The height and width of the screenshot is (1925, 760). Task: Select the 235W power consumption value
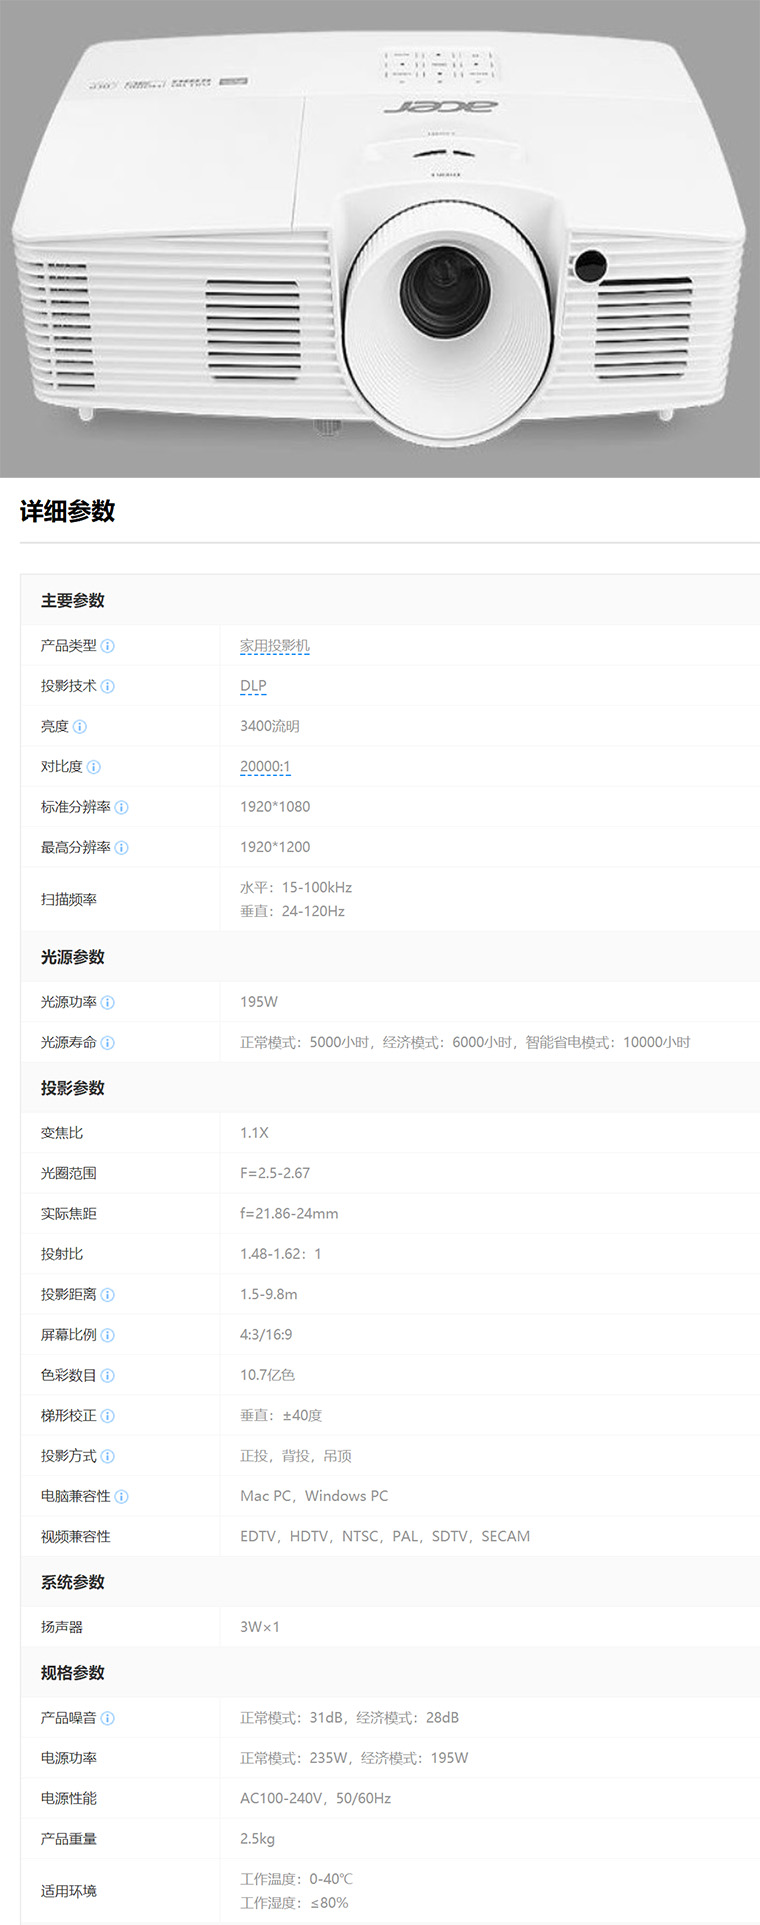(x=354, y=1758)
